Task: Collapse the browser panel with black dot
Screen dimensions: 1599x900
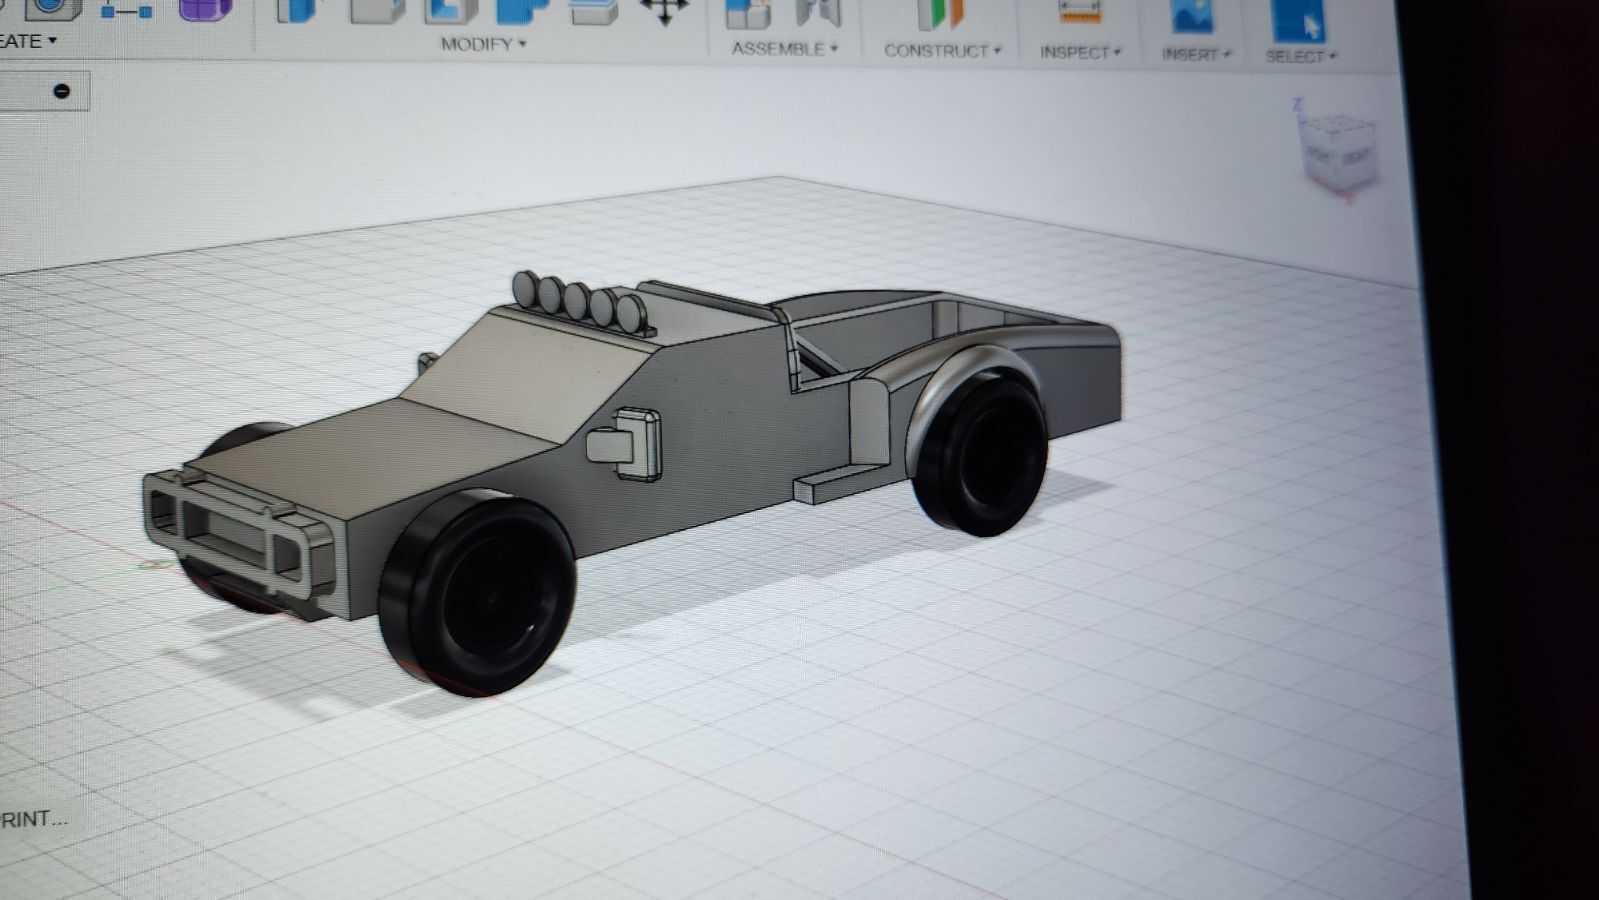Action: click(61, 91)
